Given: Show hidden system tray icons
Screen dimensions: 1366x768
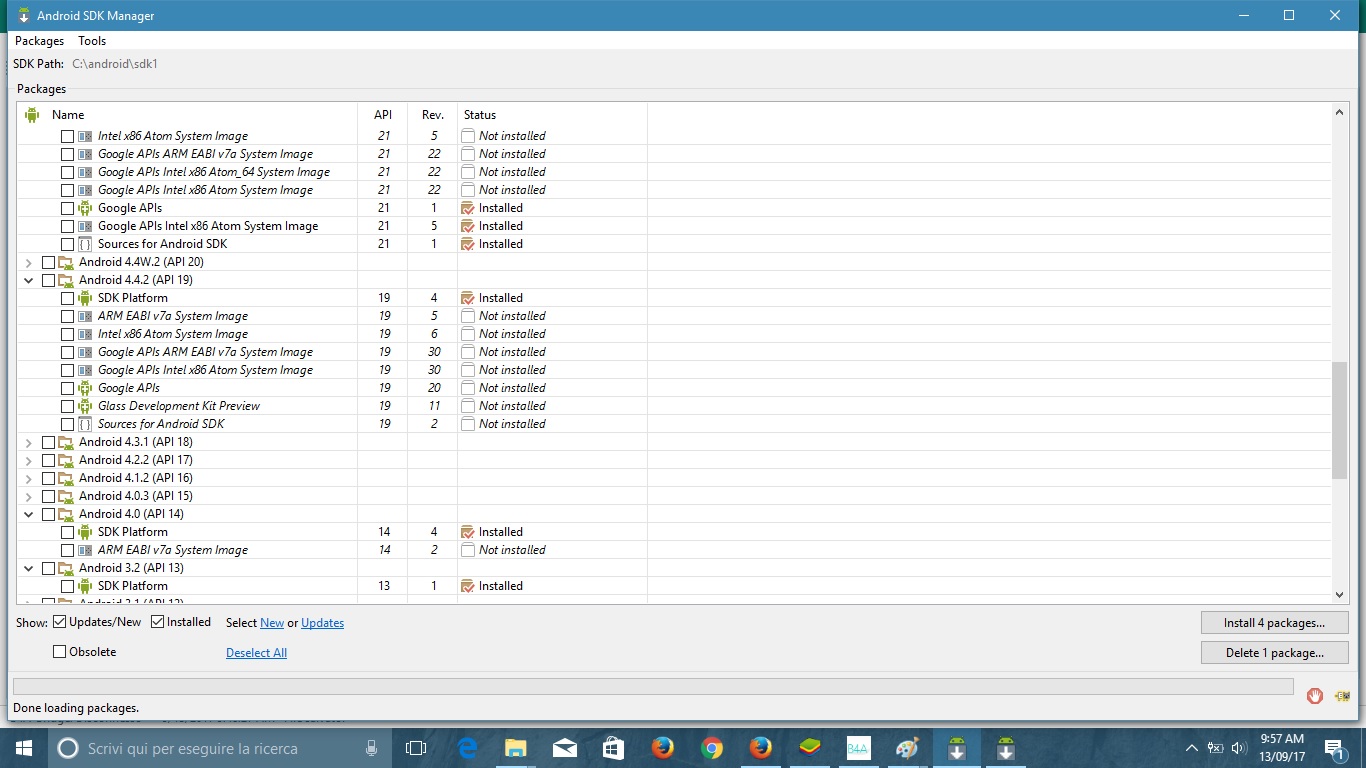Looking at the screenshot, I should click(1191, 748).
